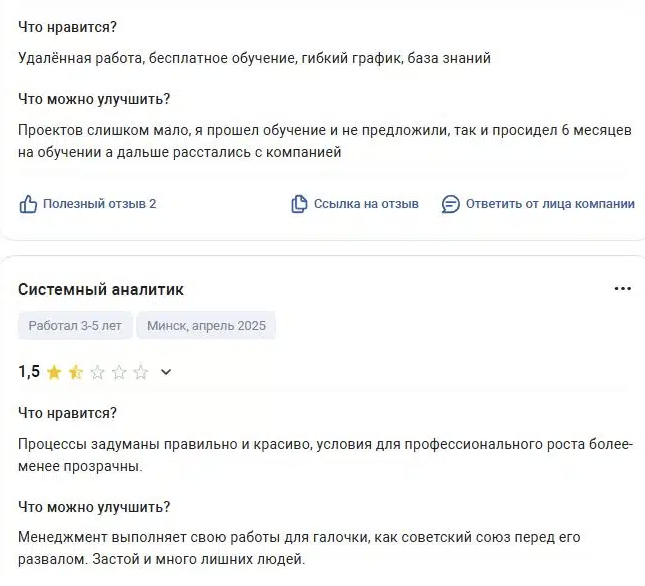The image size is (645, 586).
Task: Click the speech bubble reply icon
Action: 451,204
